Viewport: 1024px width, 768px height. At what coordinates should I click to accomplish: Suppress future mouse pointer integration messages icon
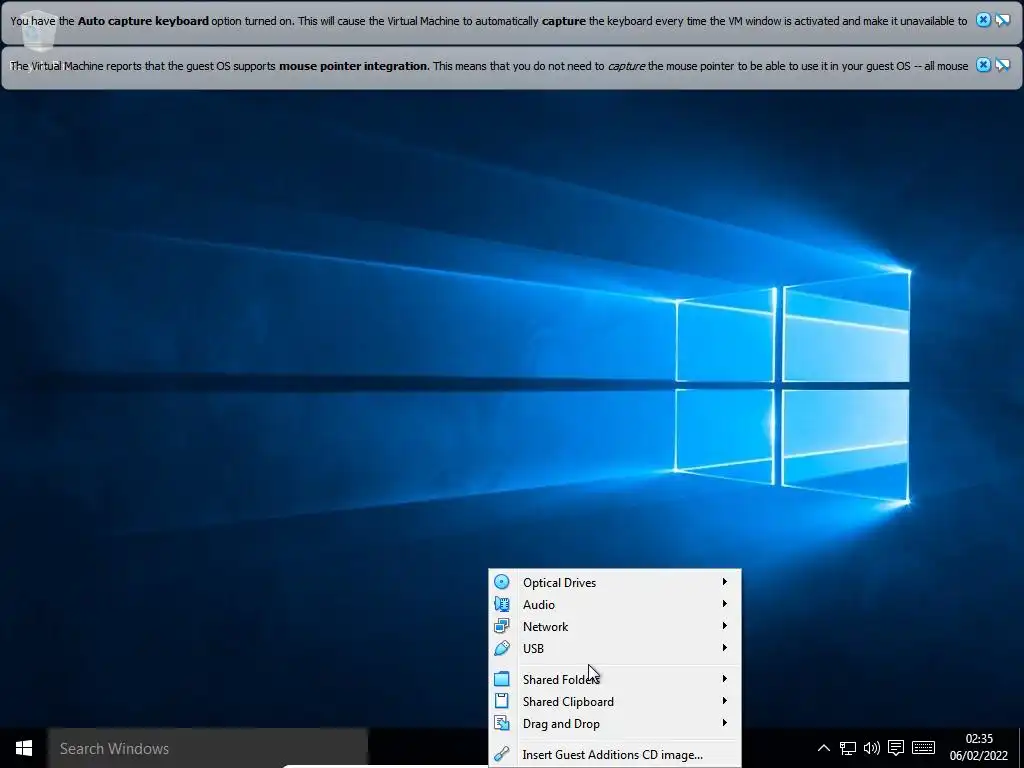click(1002, 65)
